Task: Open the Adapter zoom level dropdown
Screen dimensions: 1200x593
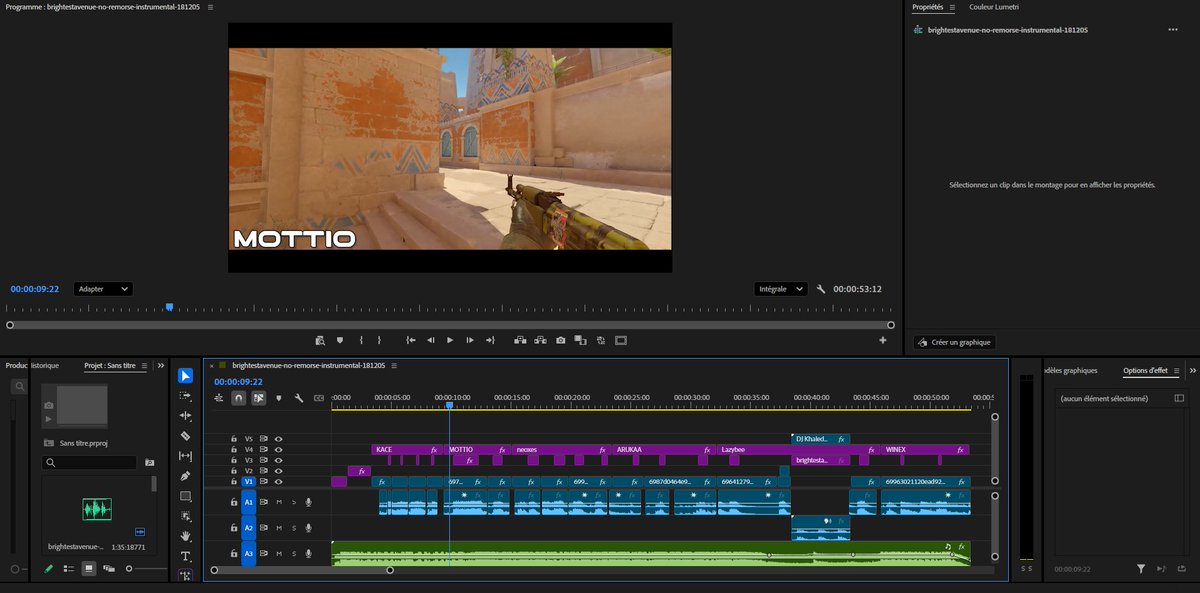Action: click(x=102, y=289)
